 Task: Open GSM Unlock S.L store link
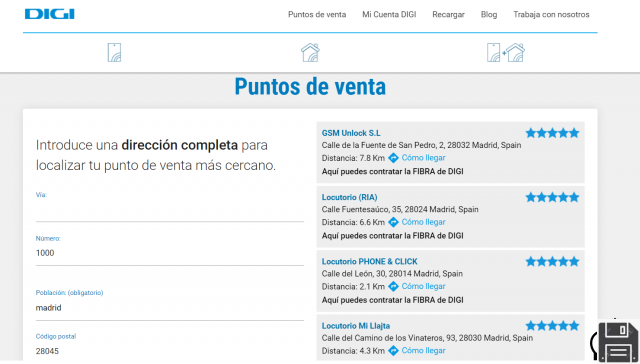351,133
